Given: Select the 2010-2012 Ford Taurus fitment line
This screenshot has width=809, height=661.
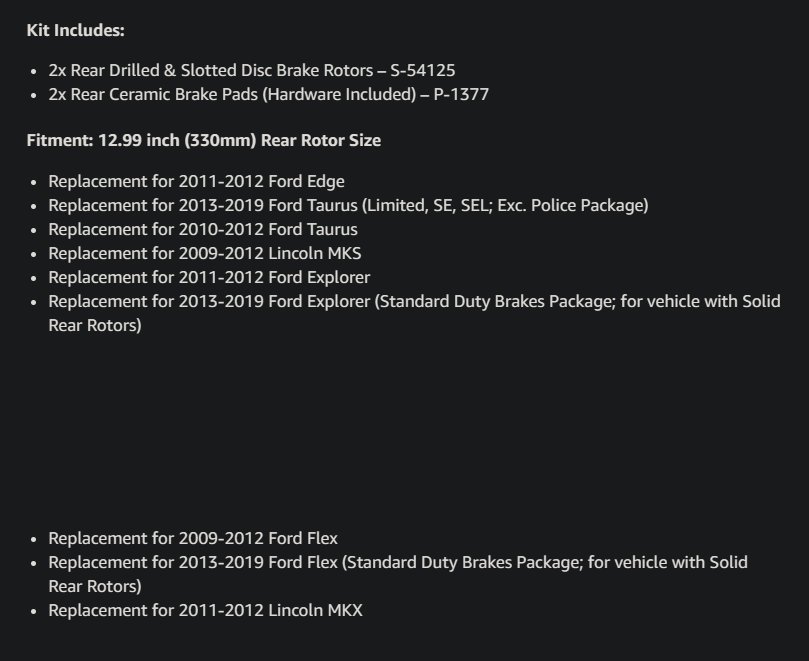Looking at the screenshot, I should [x=202, y=229].
